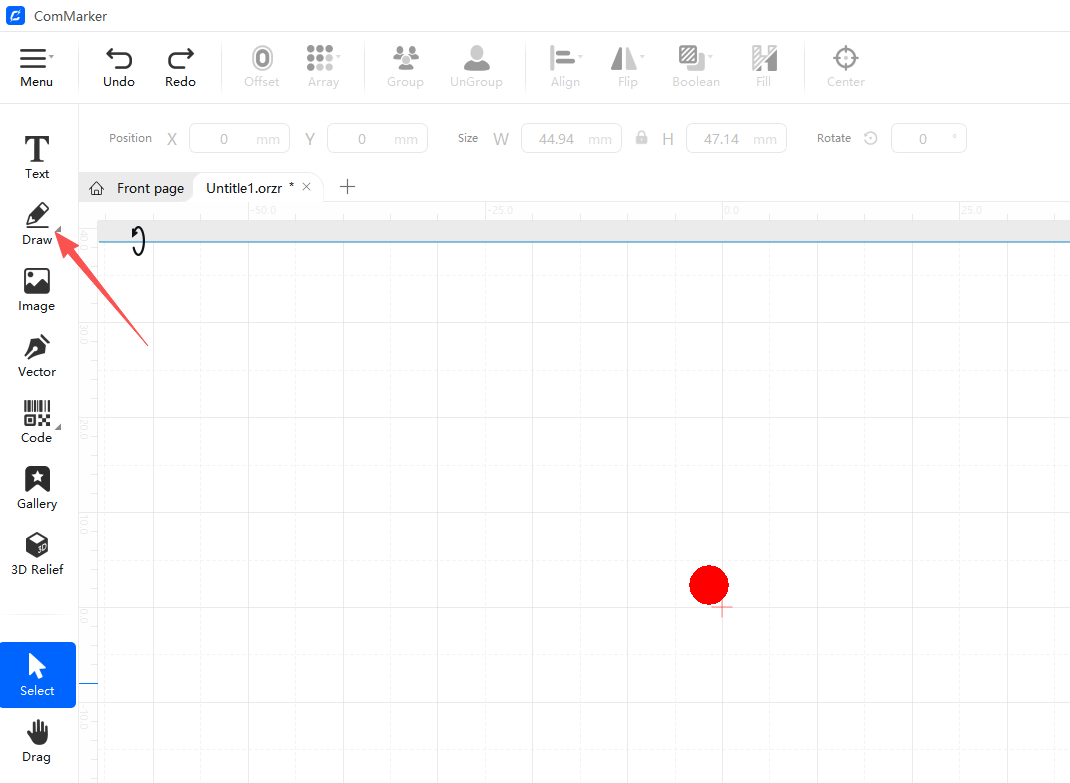Click the Undo arrow button
1070x783 pixels.
(x=119, y=67)
